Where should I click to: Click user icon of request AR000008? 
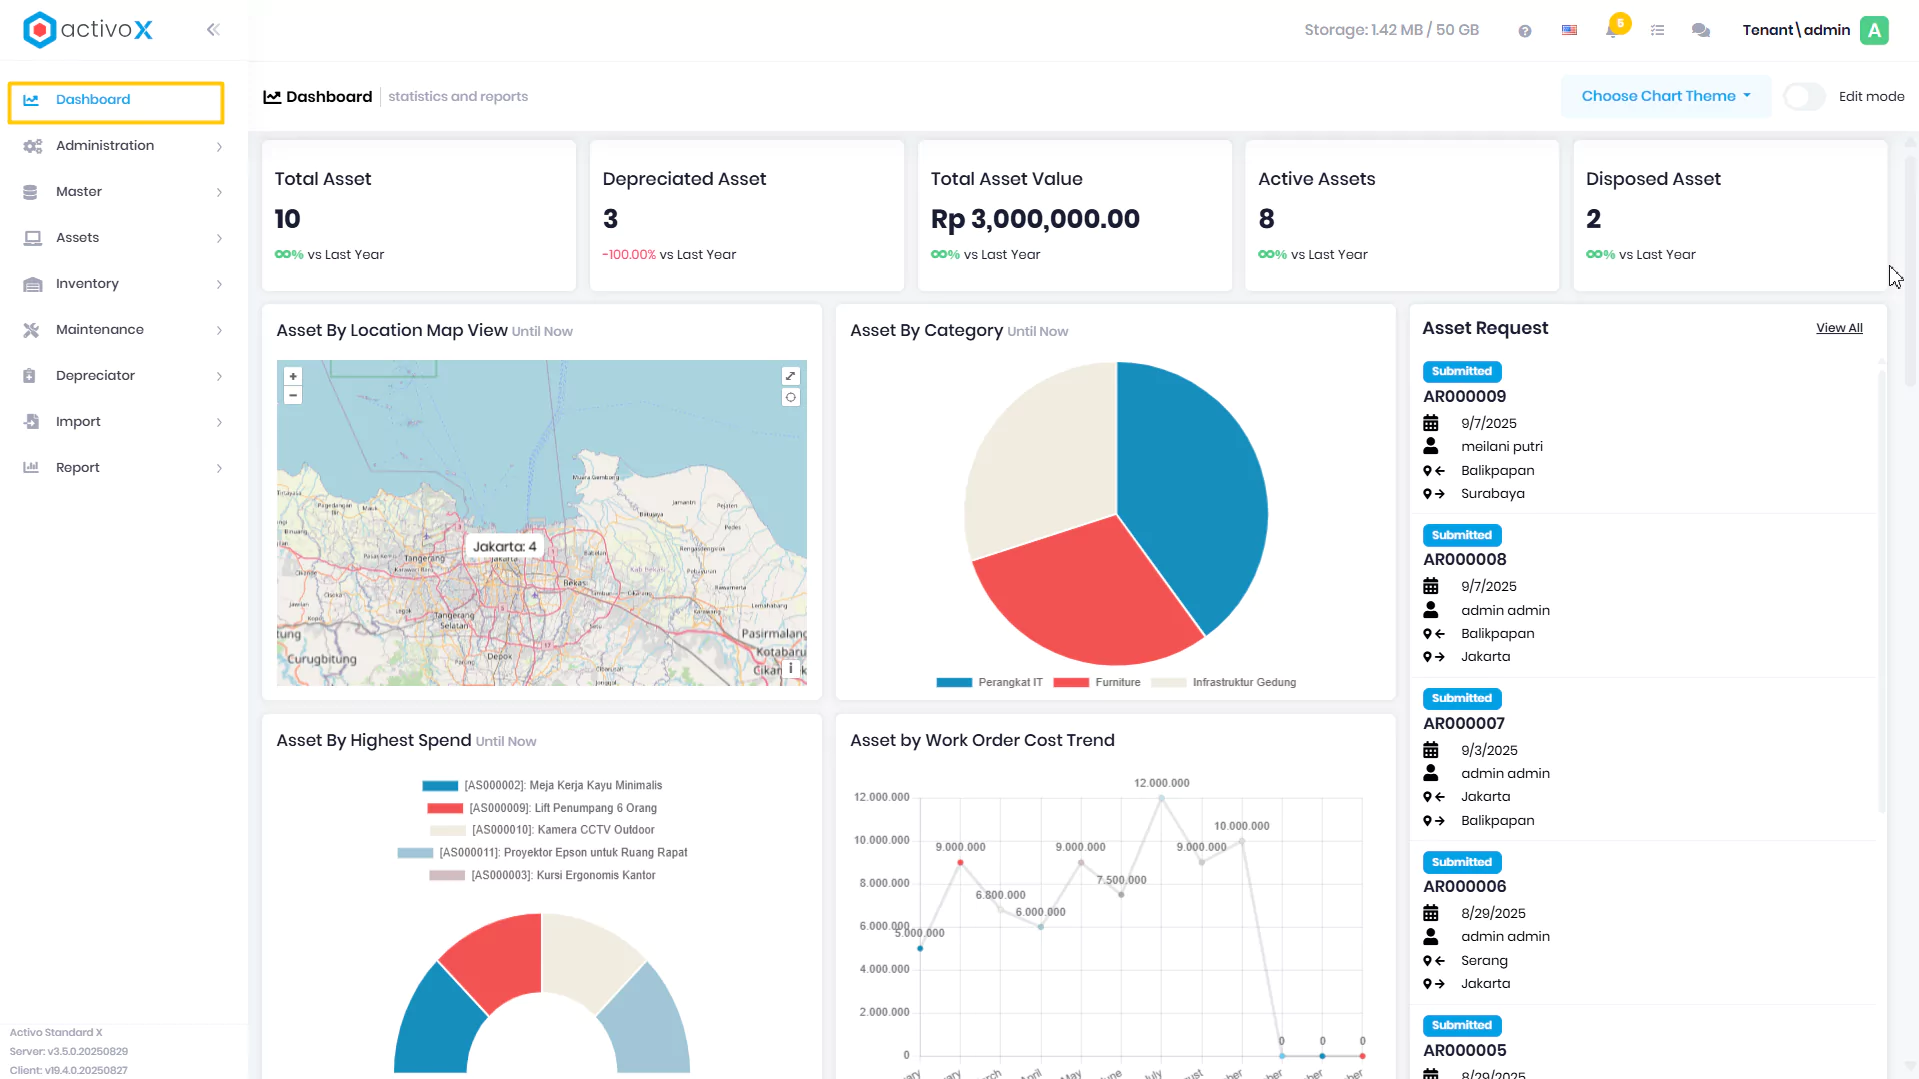[1431, 610]
